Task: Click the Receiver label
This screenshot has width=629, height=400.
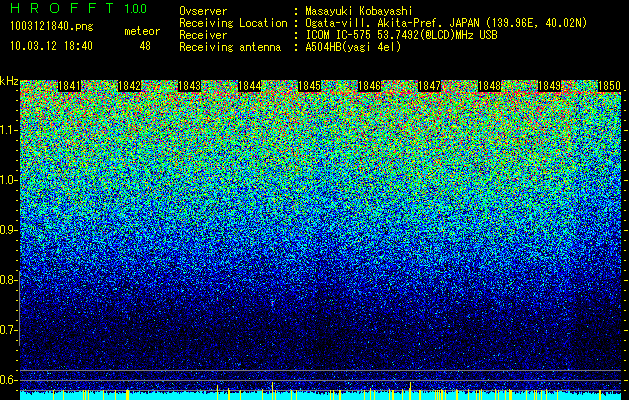Action: tap(203, 35)
